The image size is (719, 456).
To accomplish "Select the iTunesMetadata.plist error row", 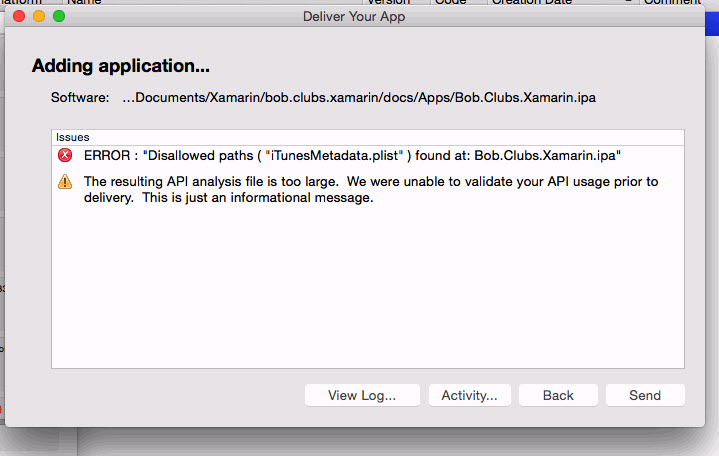I will (x=368, y=156).
